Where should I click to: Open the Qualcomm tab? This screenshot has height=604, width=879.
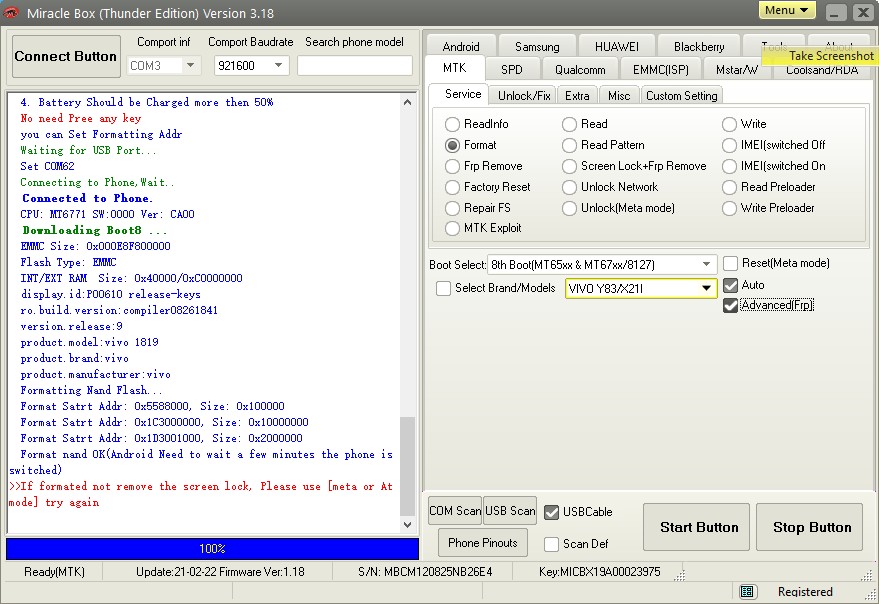coord(580,70)
